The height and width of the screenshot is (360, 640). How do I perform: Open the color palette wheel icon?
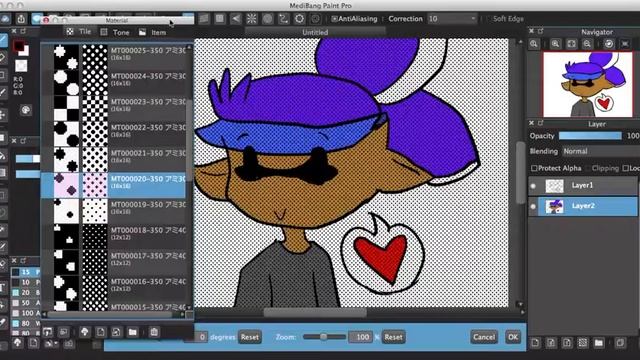tap(26, 110)
